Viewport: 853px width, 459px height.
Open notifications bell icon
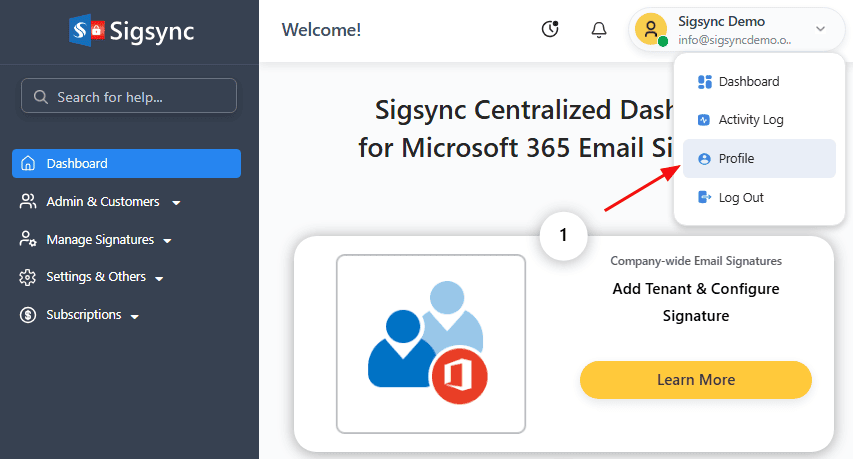[x=599, y=30]
